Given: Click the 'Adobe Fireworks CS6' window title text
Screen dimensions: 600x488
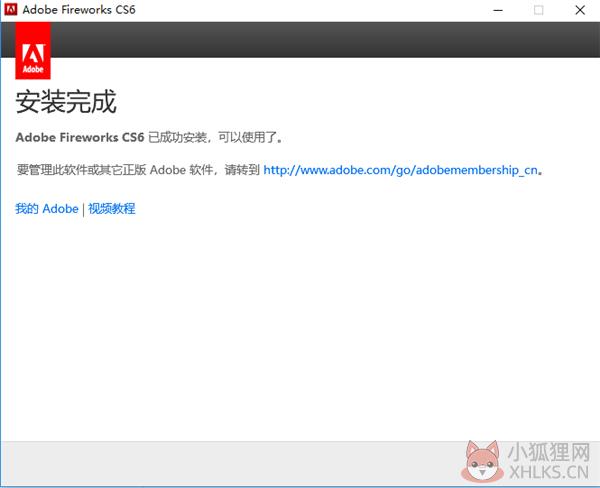Looking at the screenshot, I should (79, 10).
